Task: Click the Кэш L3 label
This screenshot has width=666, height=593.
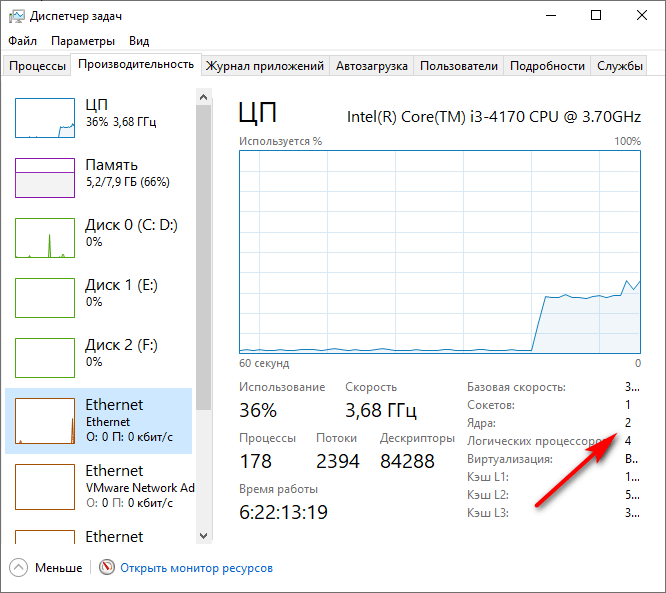Action: (488, 513)
